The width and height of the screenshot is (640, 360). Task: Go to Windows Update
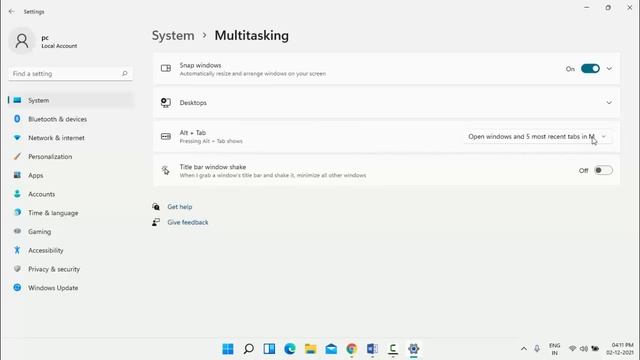coord(71,288)
